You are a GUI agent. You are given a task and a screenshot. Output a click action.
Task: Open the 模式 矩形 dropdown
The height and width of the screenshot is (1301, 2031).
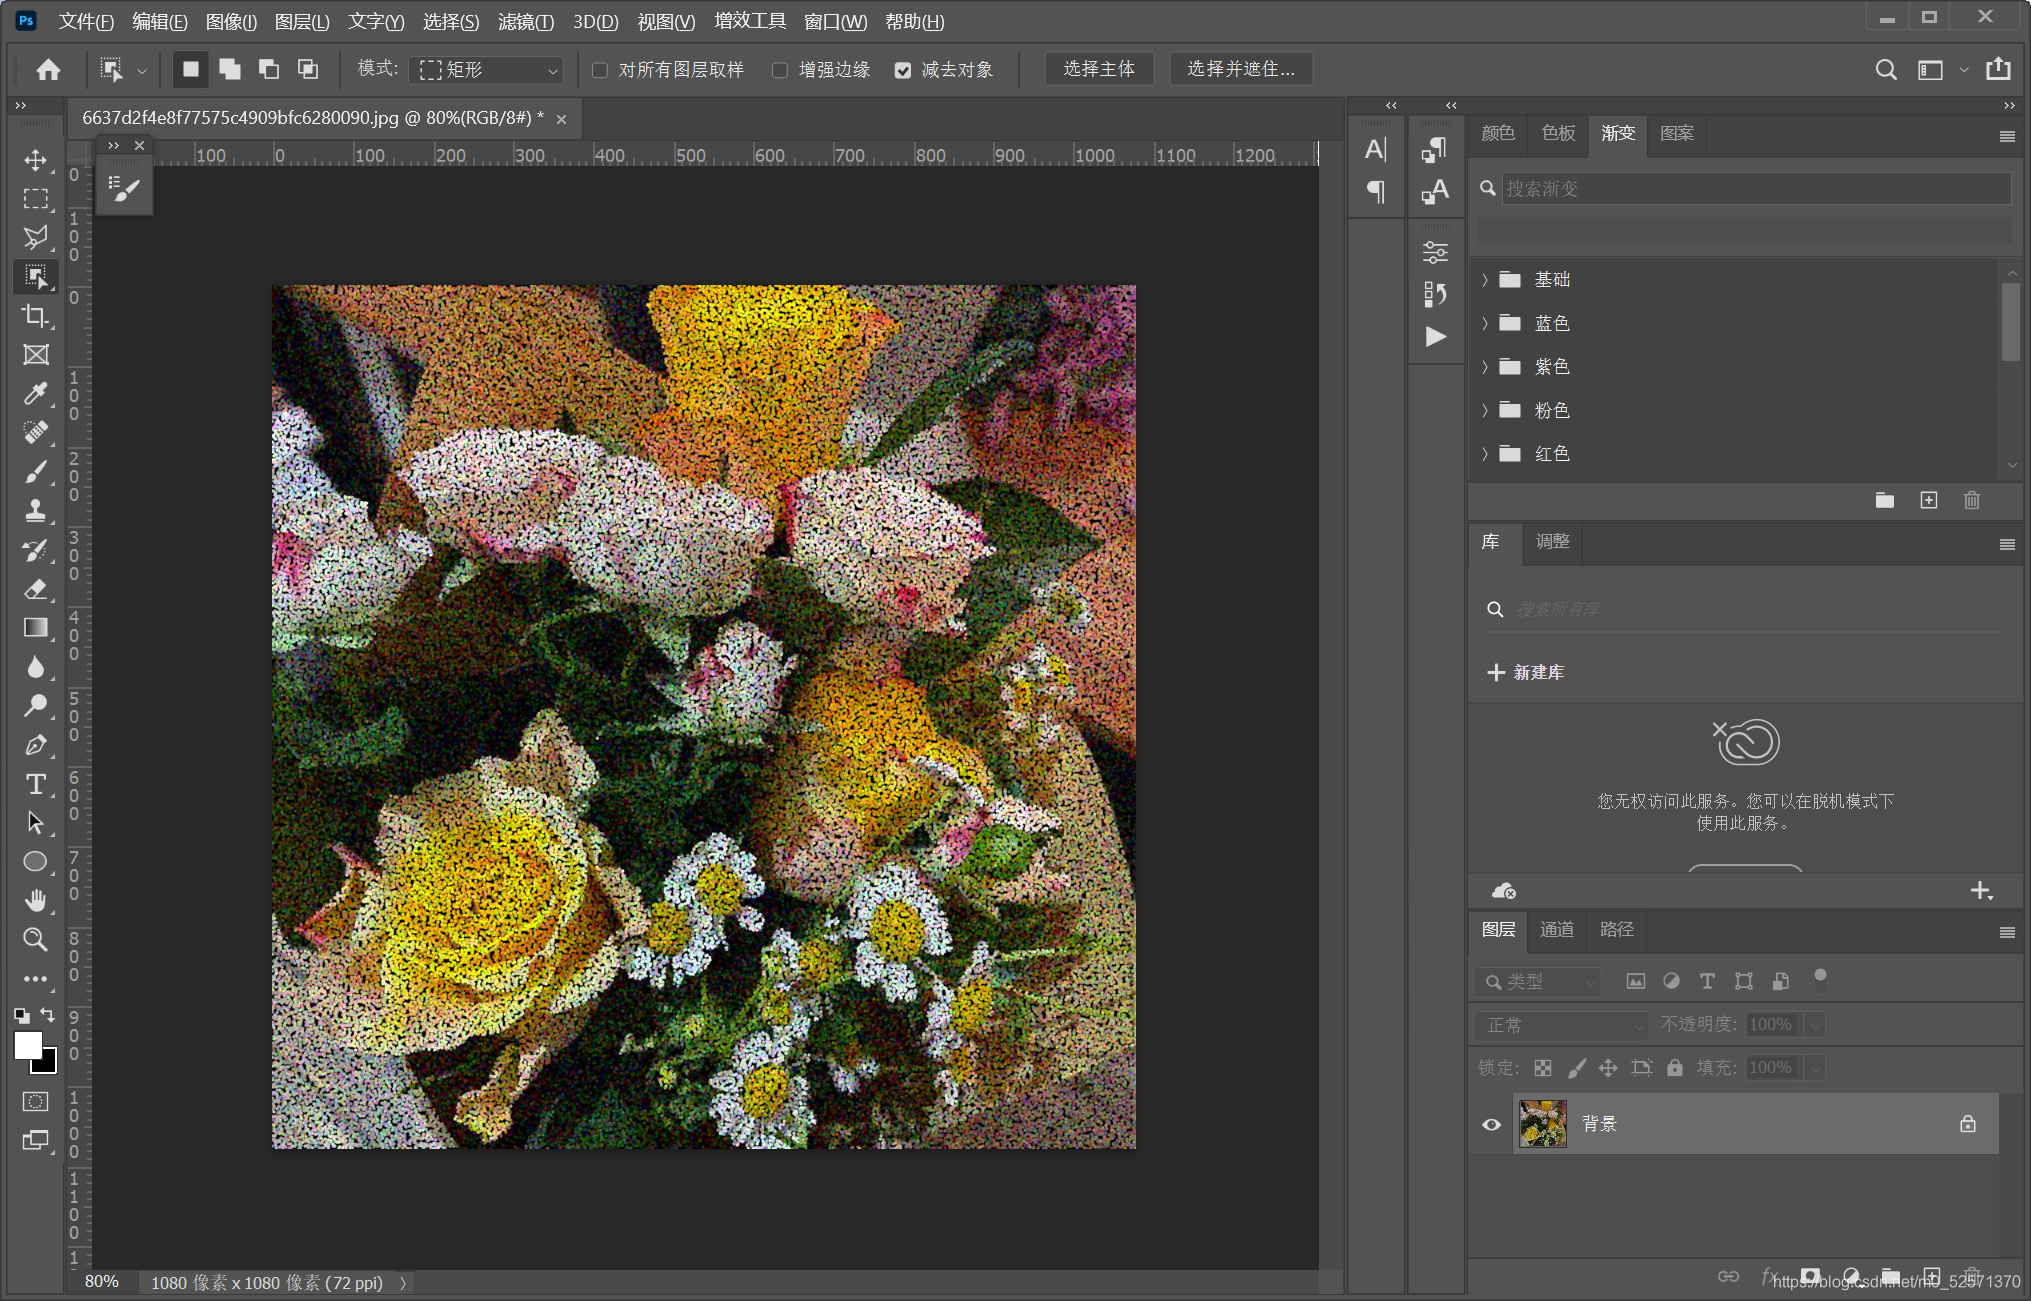[x=488, y=70]
